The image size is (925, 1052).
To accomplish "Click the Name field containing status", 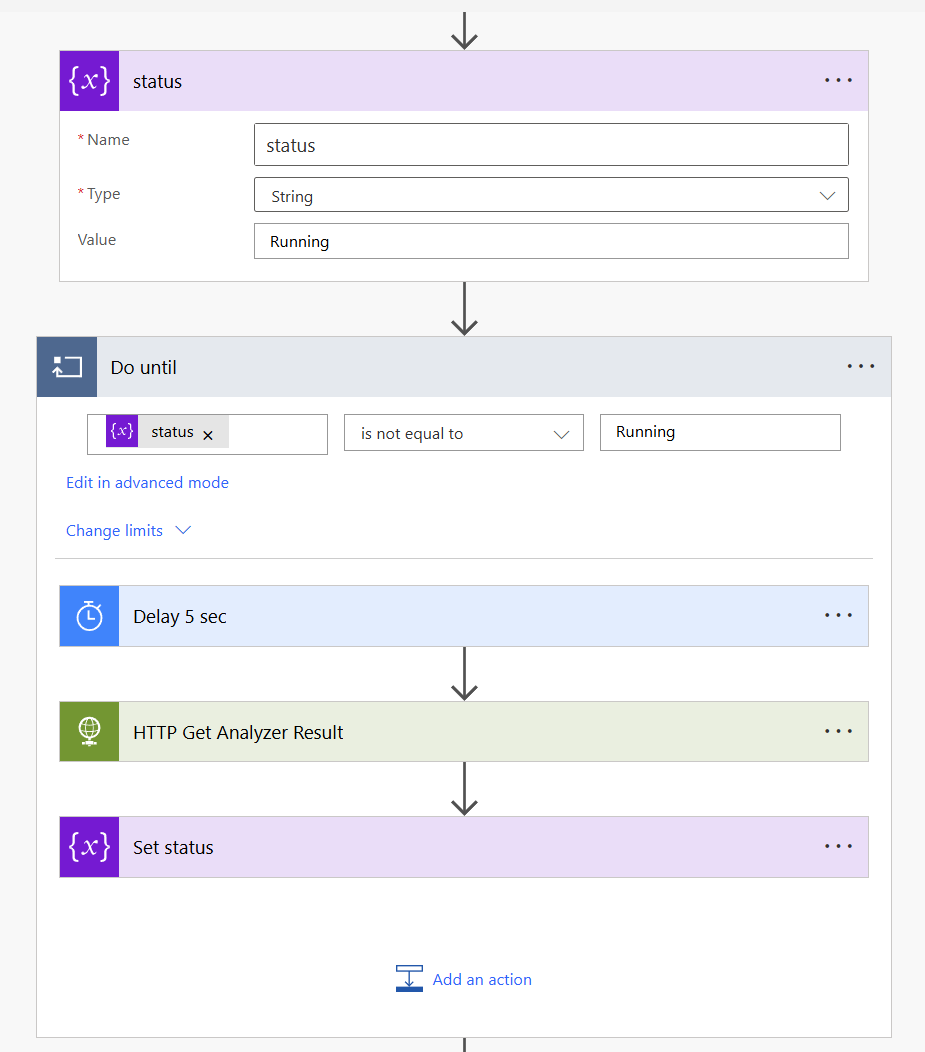I will click(551, 144).
